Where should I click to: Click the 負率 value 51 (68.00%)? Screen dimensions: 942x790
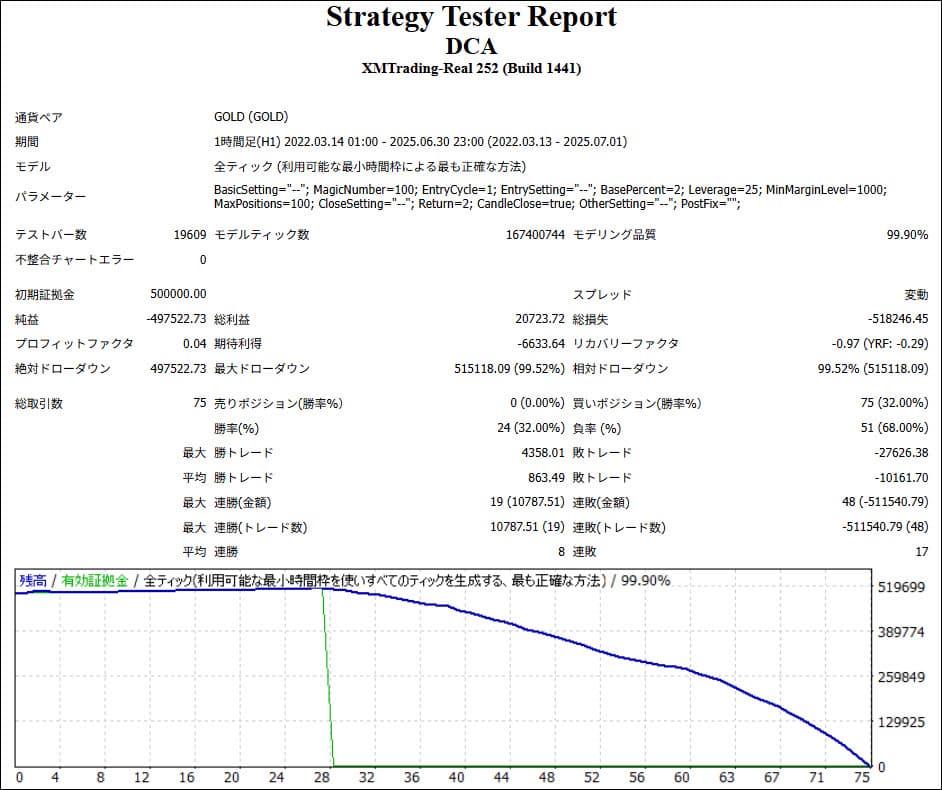point(895,428)
